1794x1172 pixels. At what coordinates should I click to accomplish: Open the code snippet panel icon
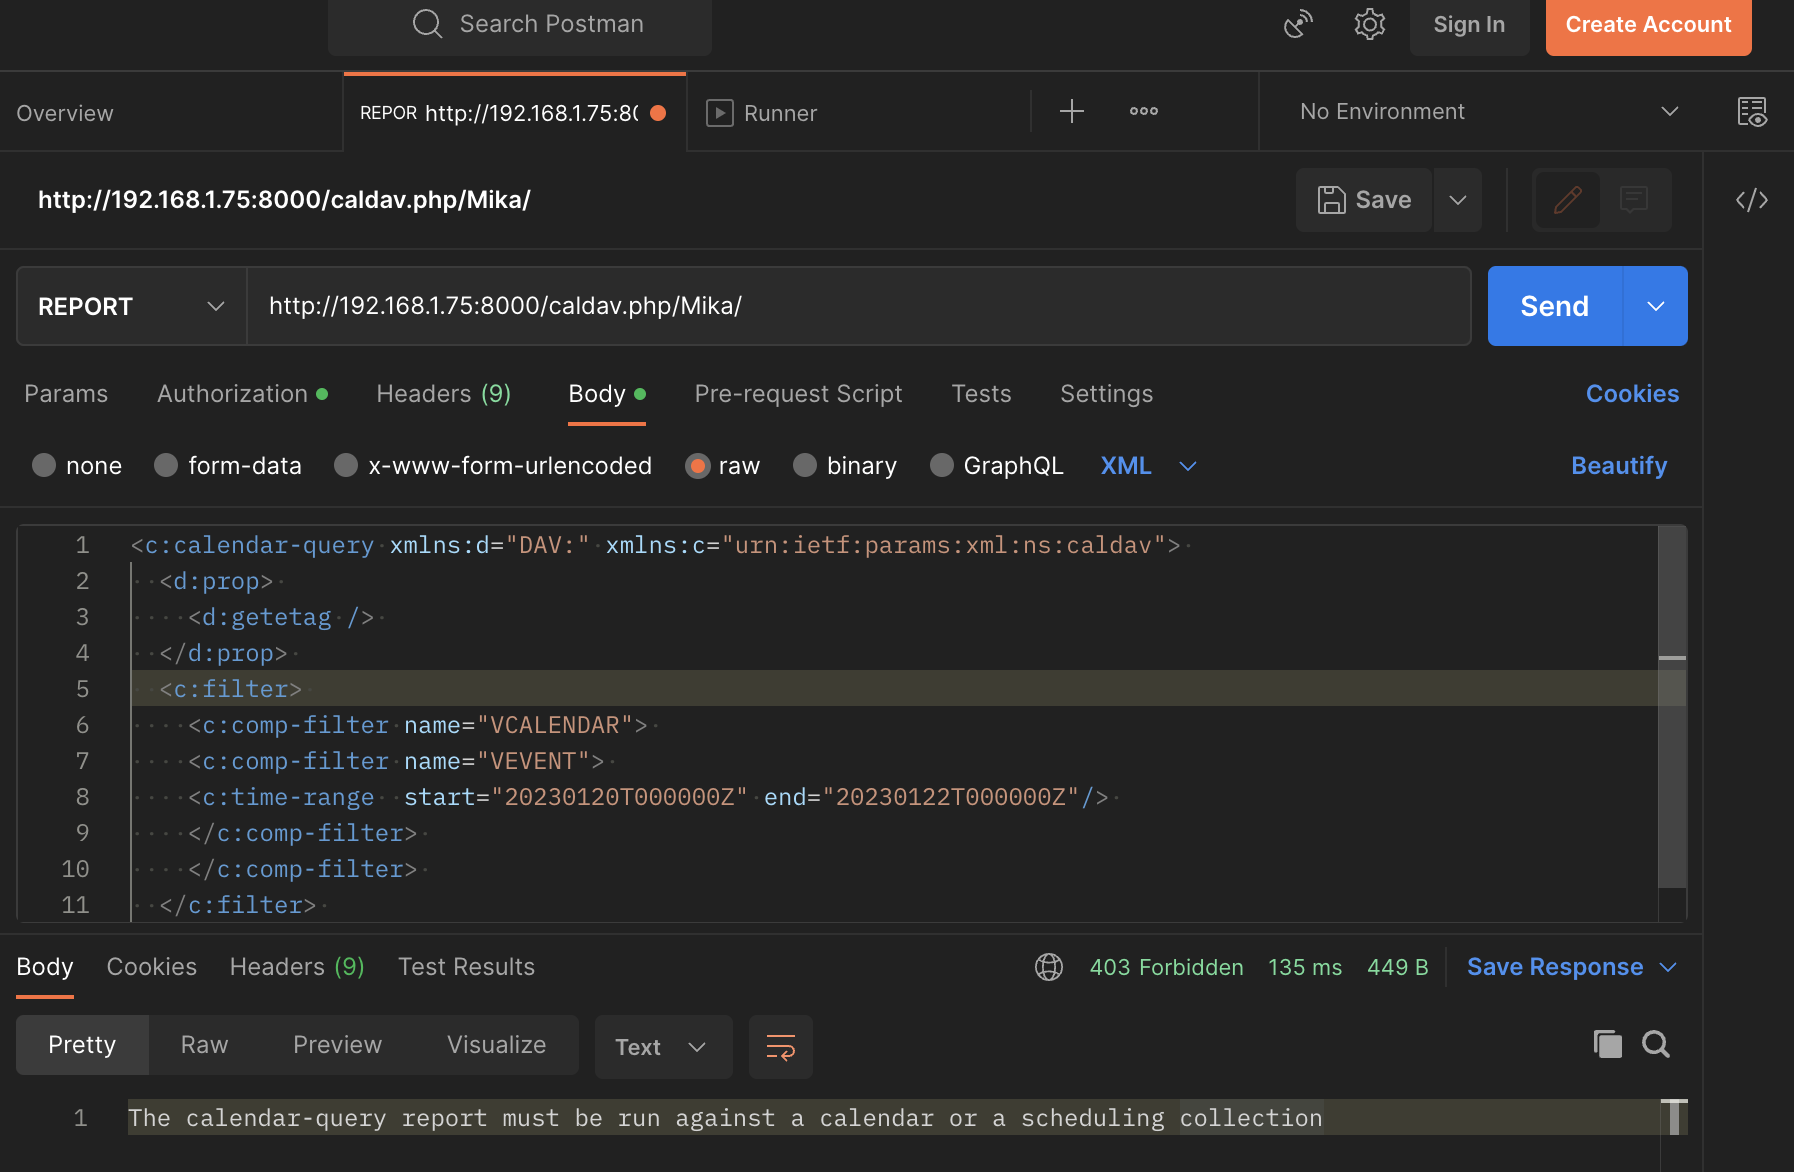pos(1752,200)
